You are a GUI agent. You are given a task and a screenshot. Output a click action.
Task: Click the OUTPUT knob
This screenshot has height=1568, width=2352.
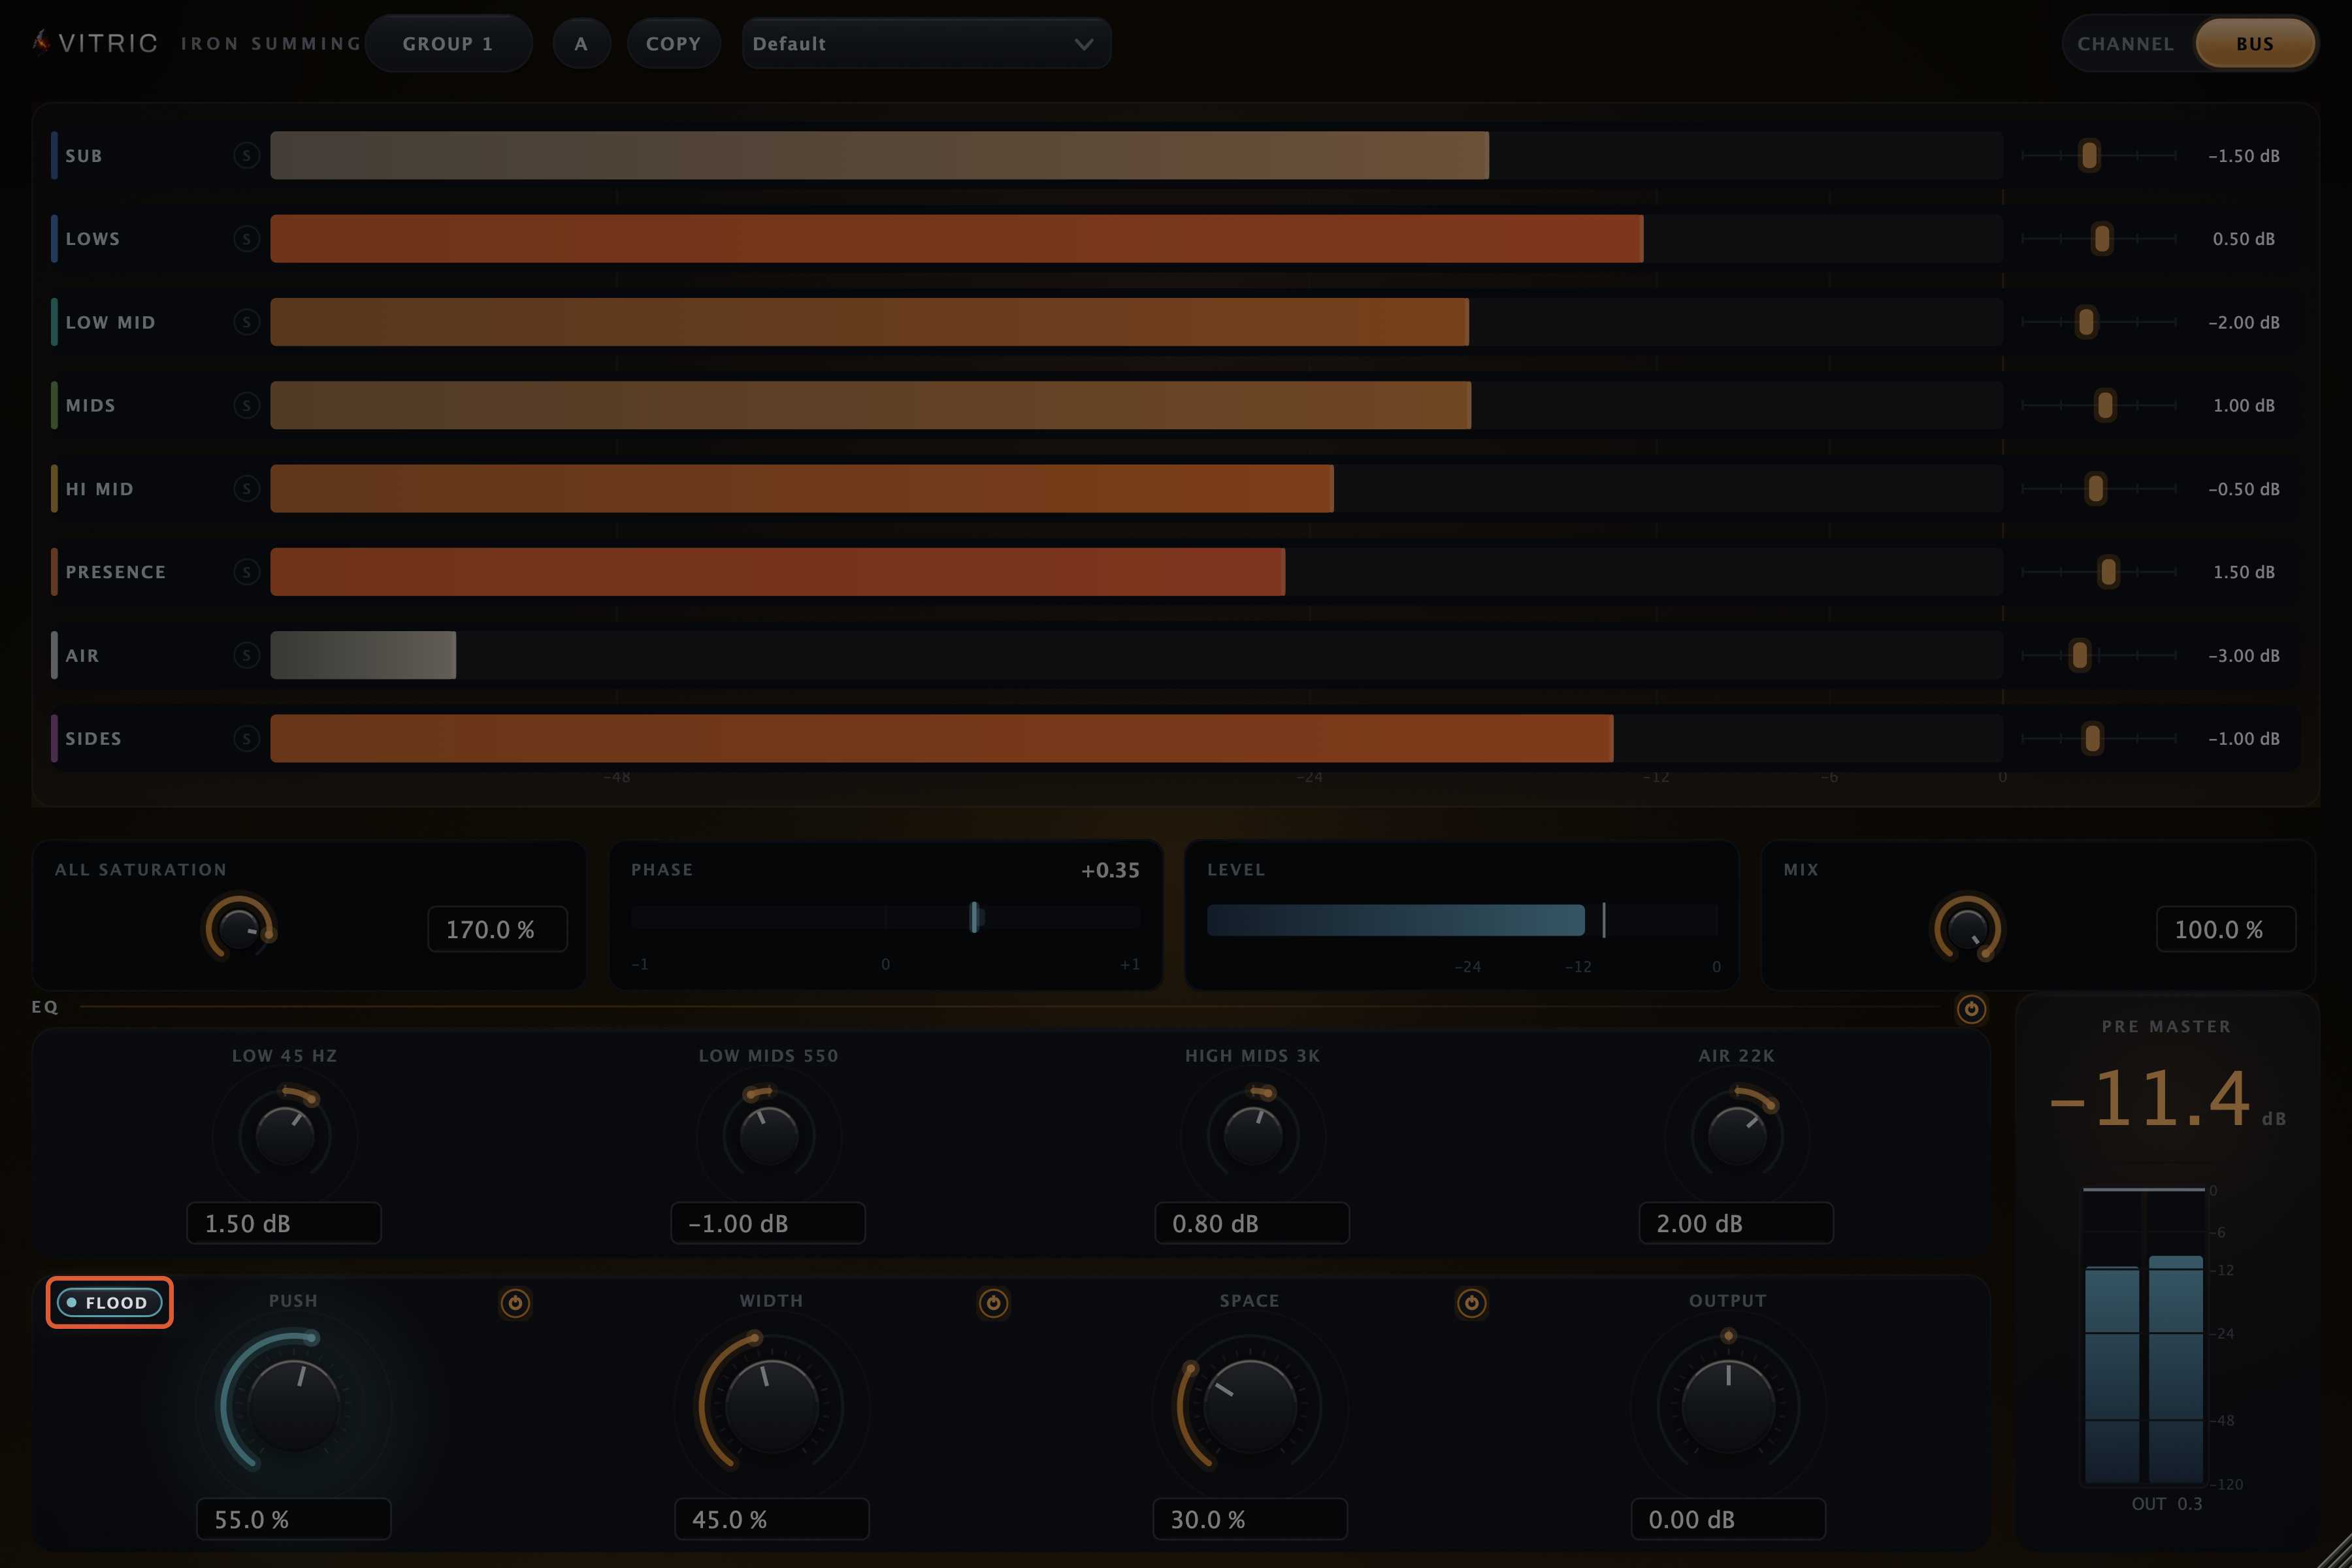tap(1728, 1406)
